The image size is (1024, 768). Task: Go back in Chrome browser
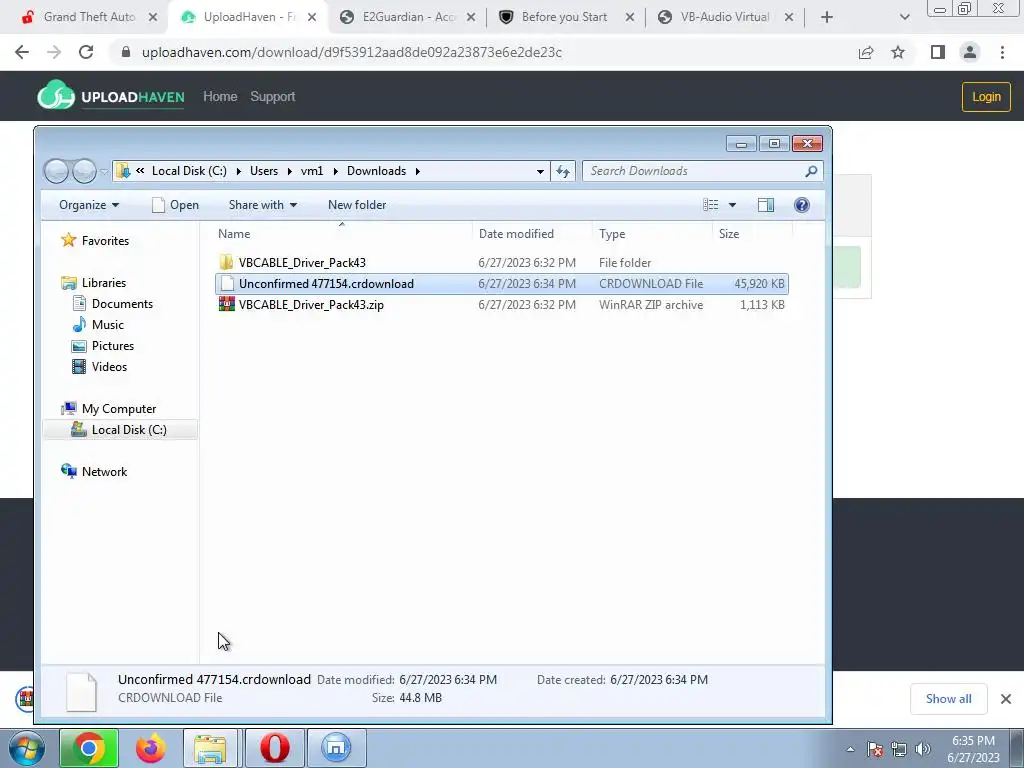tap(22, 52)
